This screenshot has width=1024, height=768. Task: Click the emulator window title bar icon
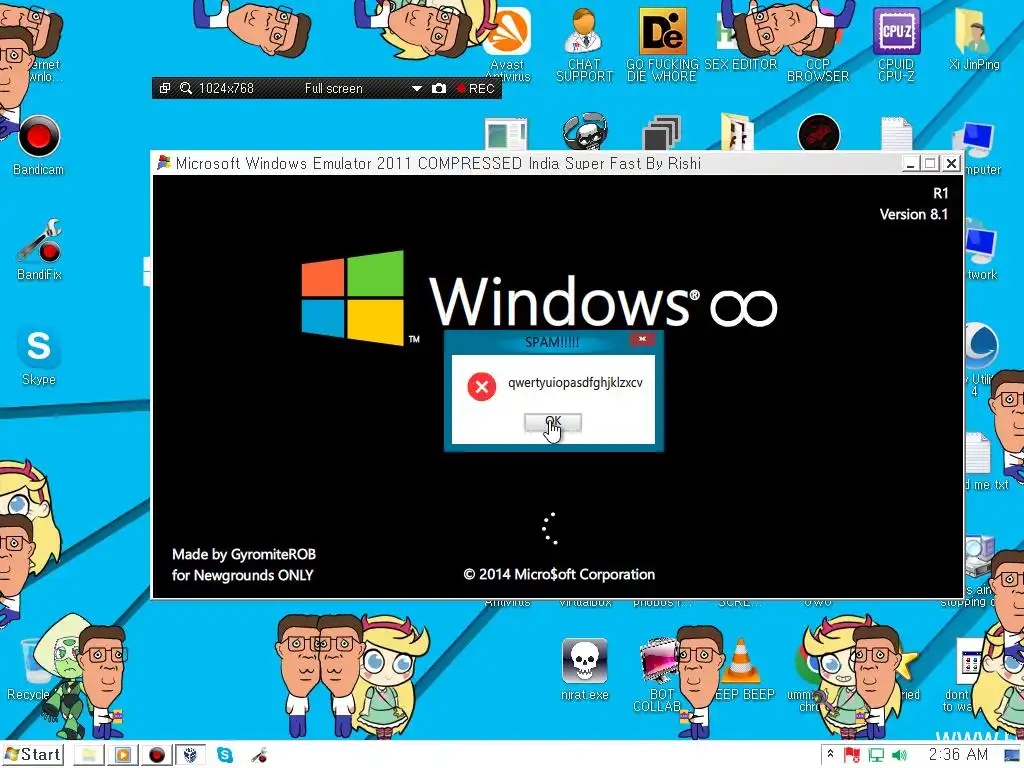[163, 163]
